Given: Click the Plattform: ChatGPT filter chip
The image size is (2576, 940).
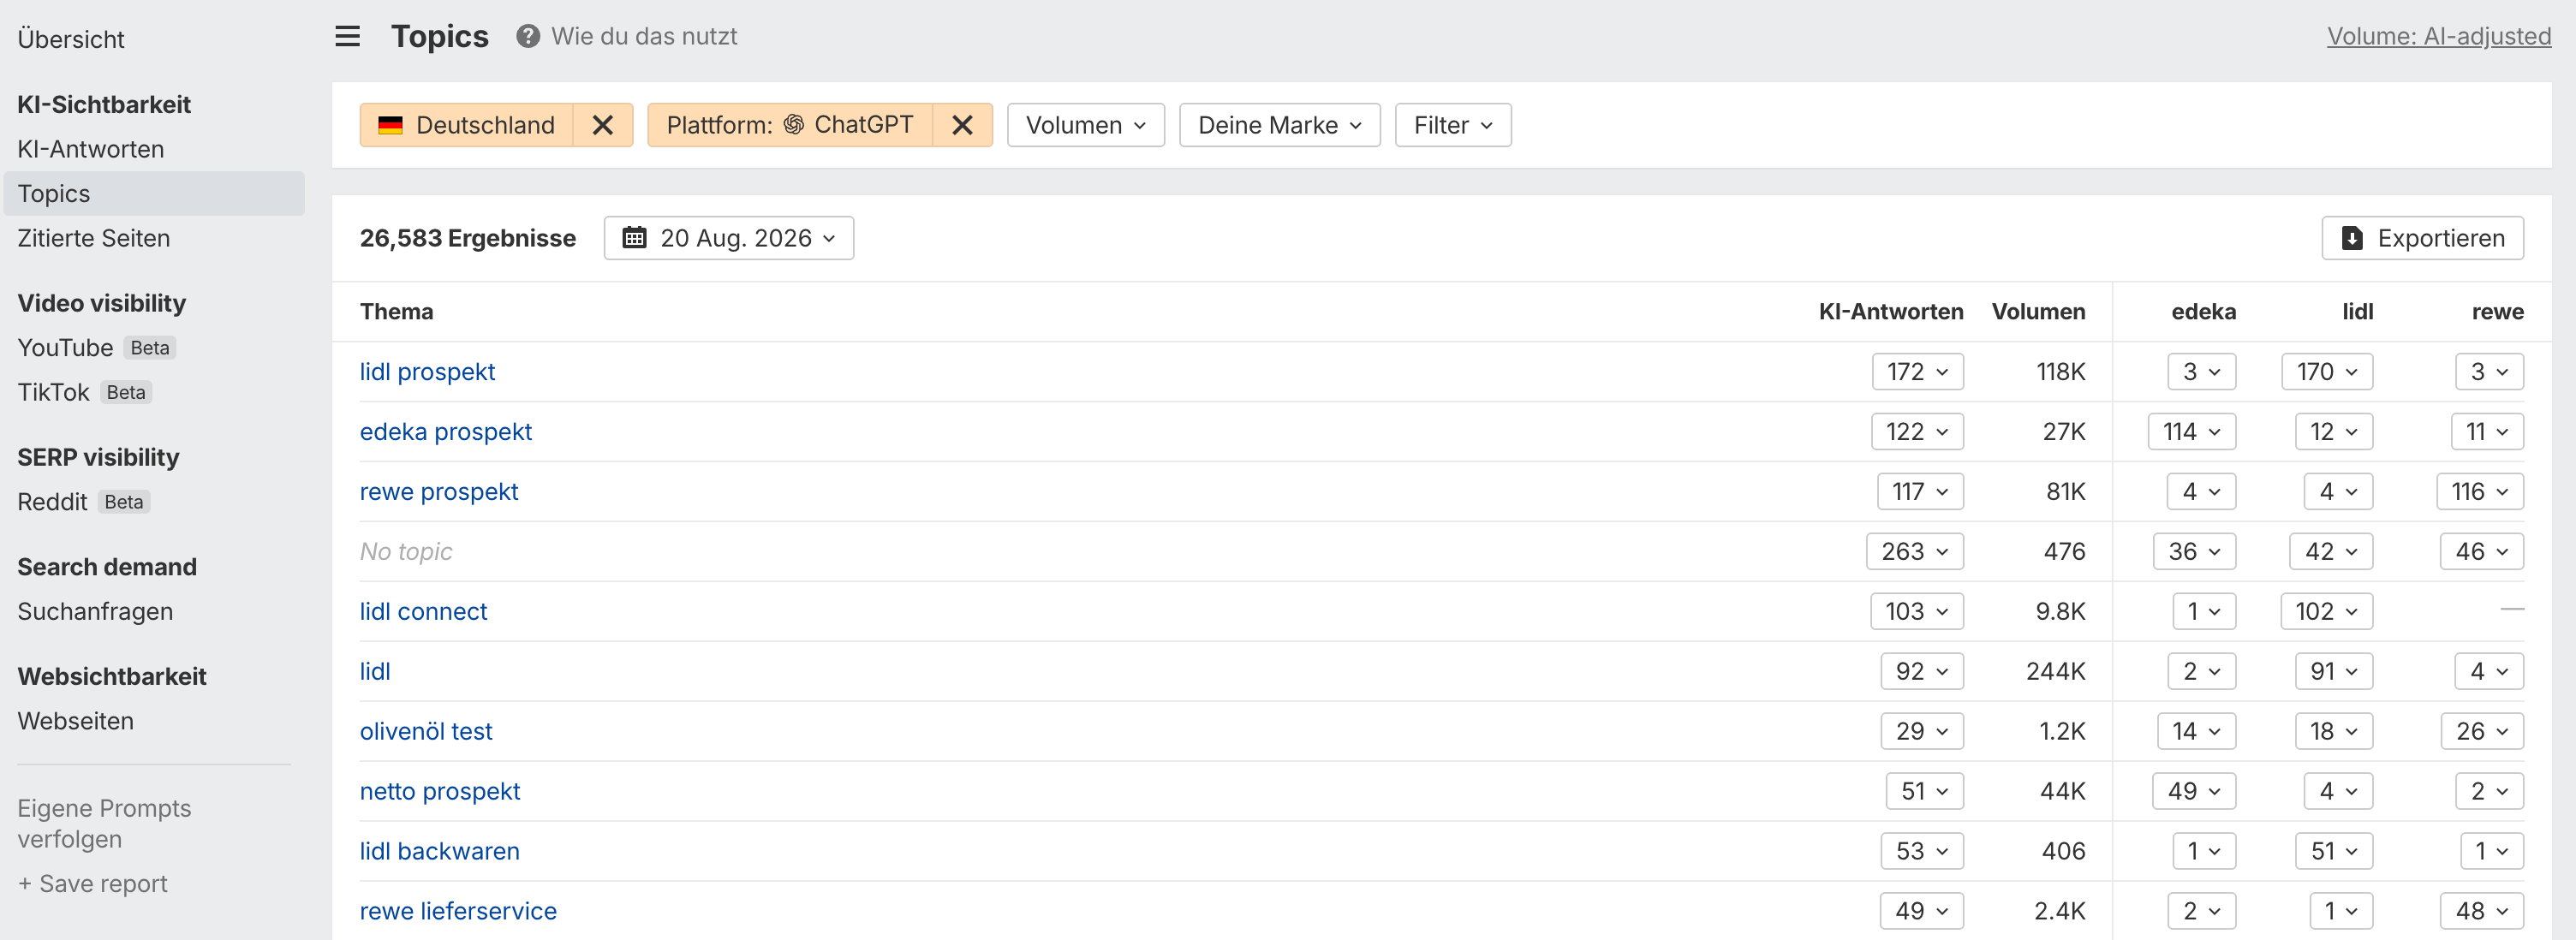Looking at the screenshot, I should (790, 125).
